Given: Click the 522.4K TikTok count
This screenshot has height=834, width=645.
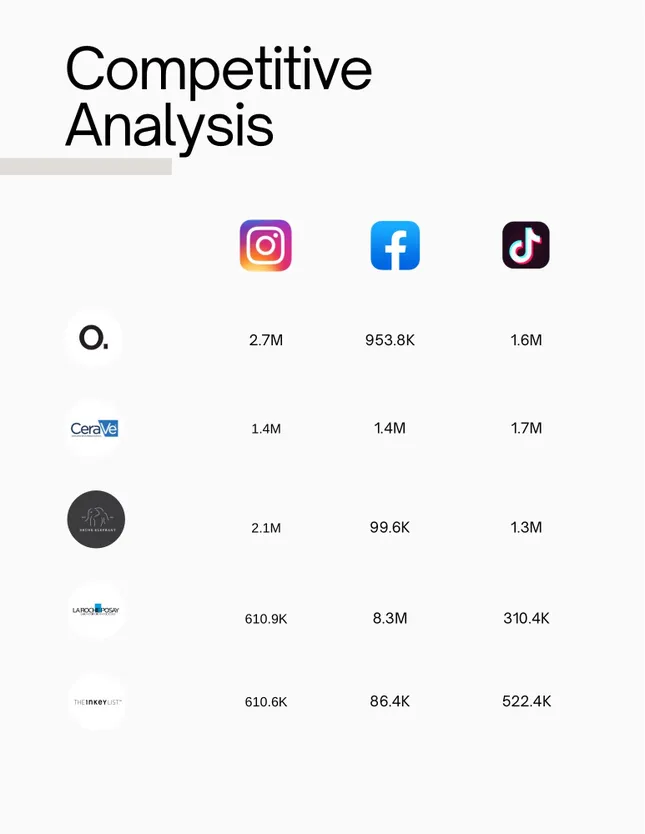Looking at the screenshot, I should [x=526, y=701].
